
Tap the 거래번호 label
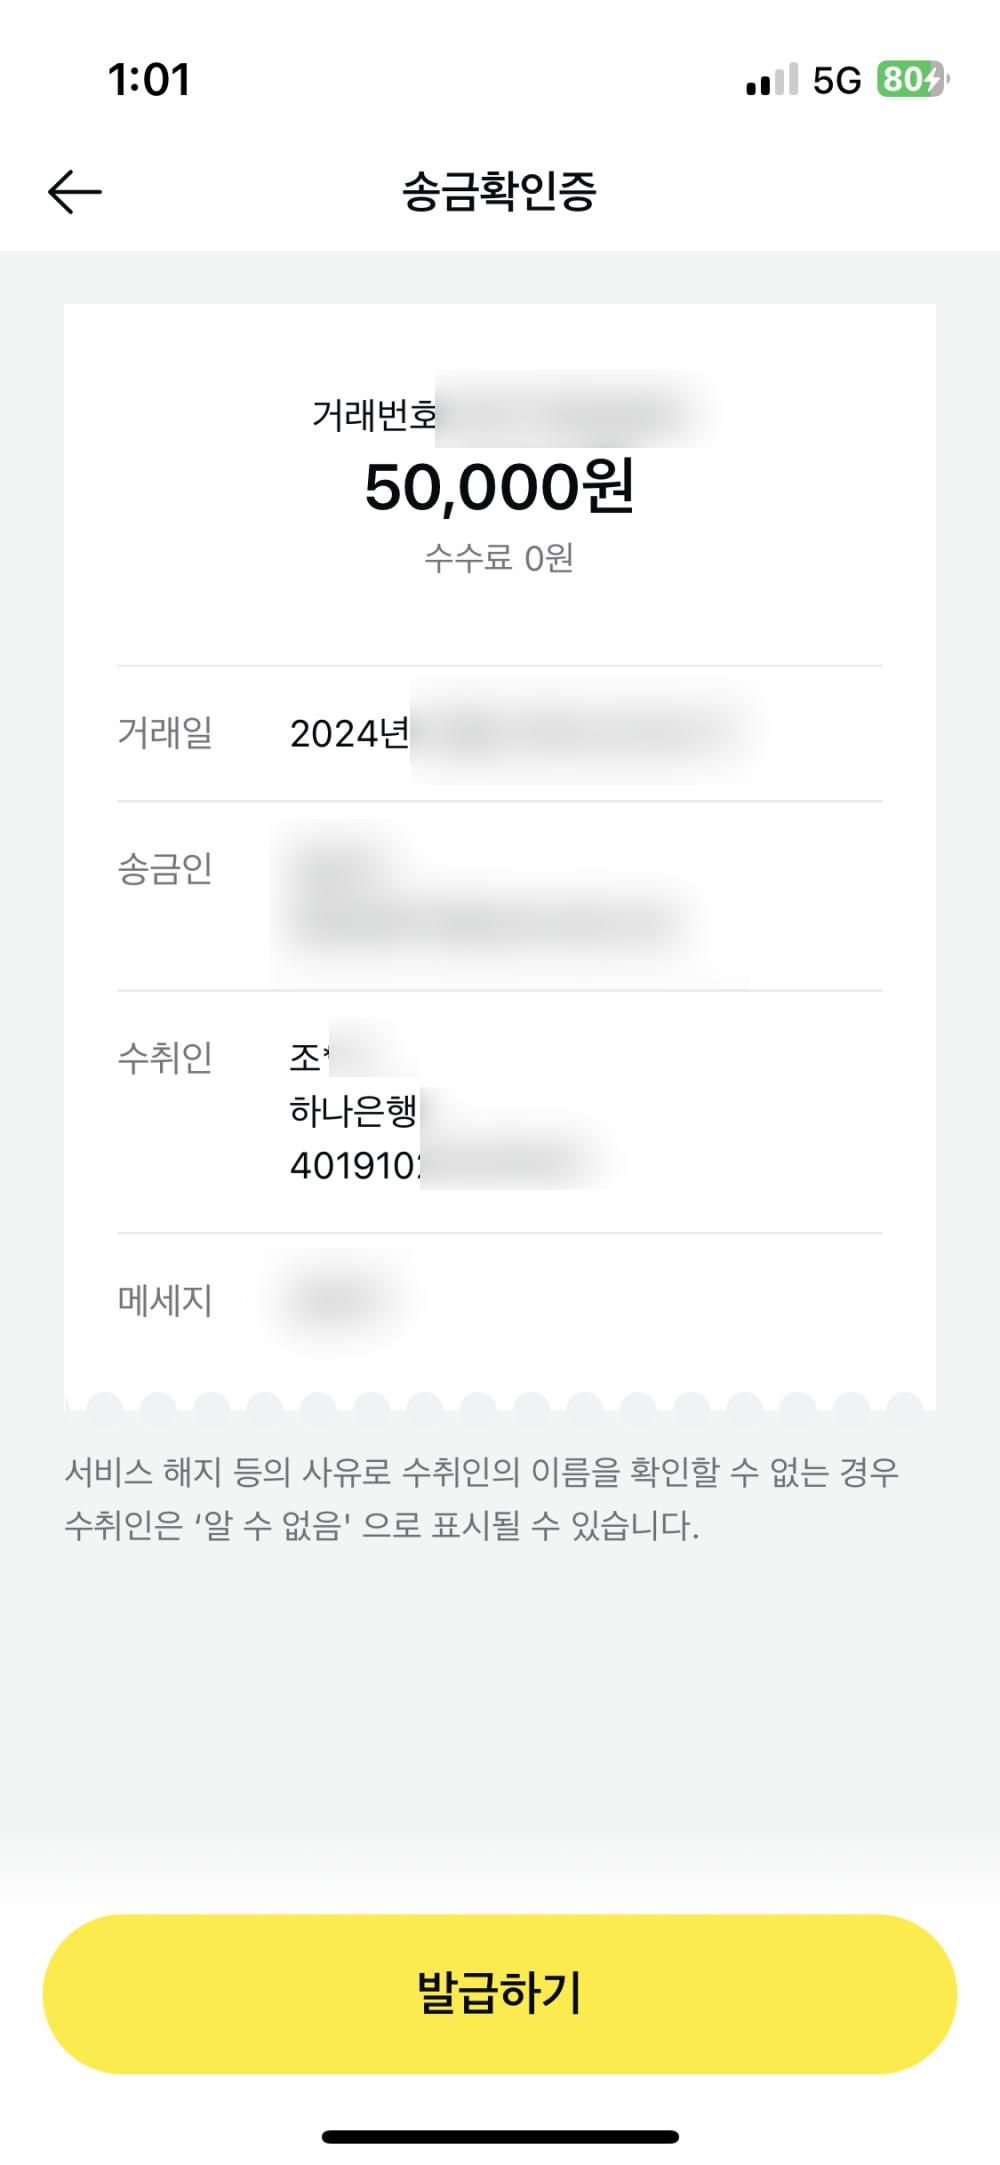(x=374, y=414)
